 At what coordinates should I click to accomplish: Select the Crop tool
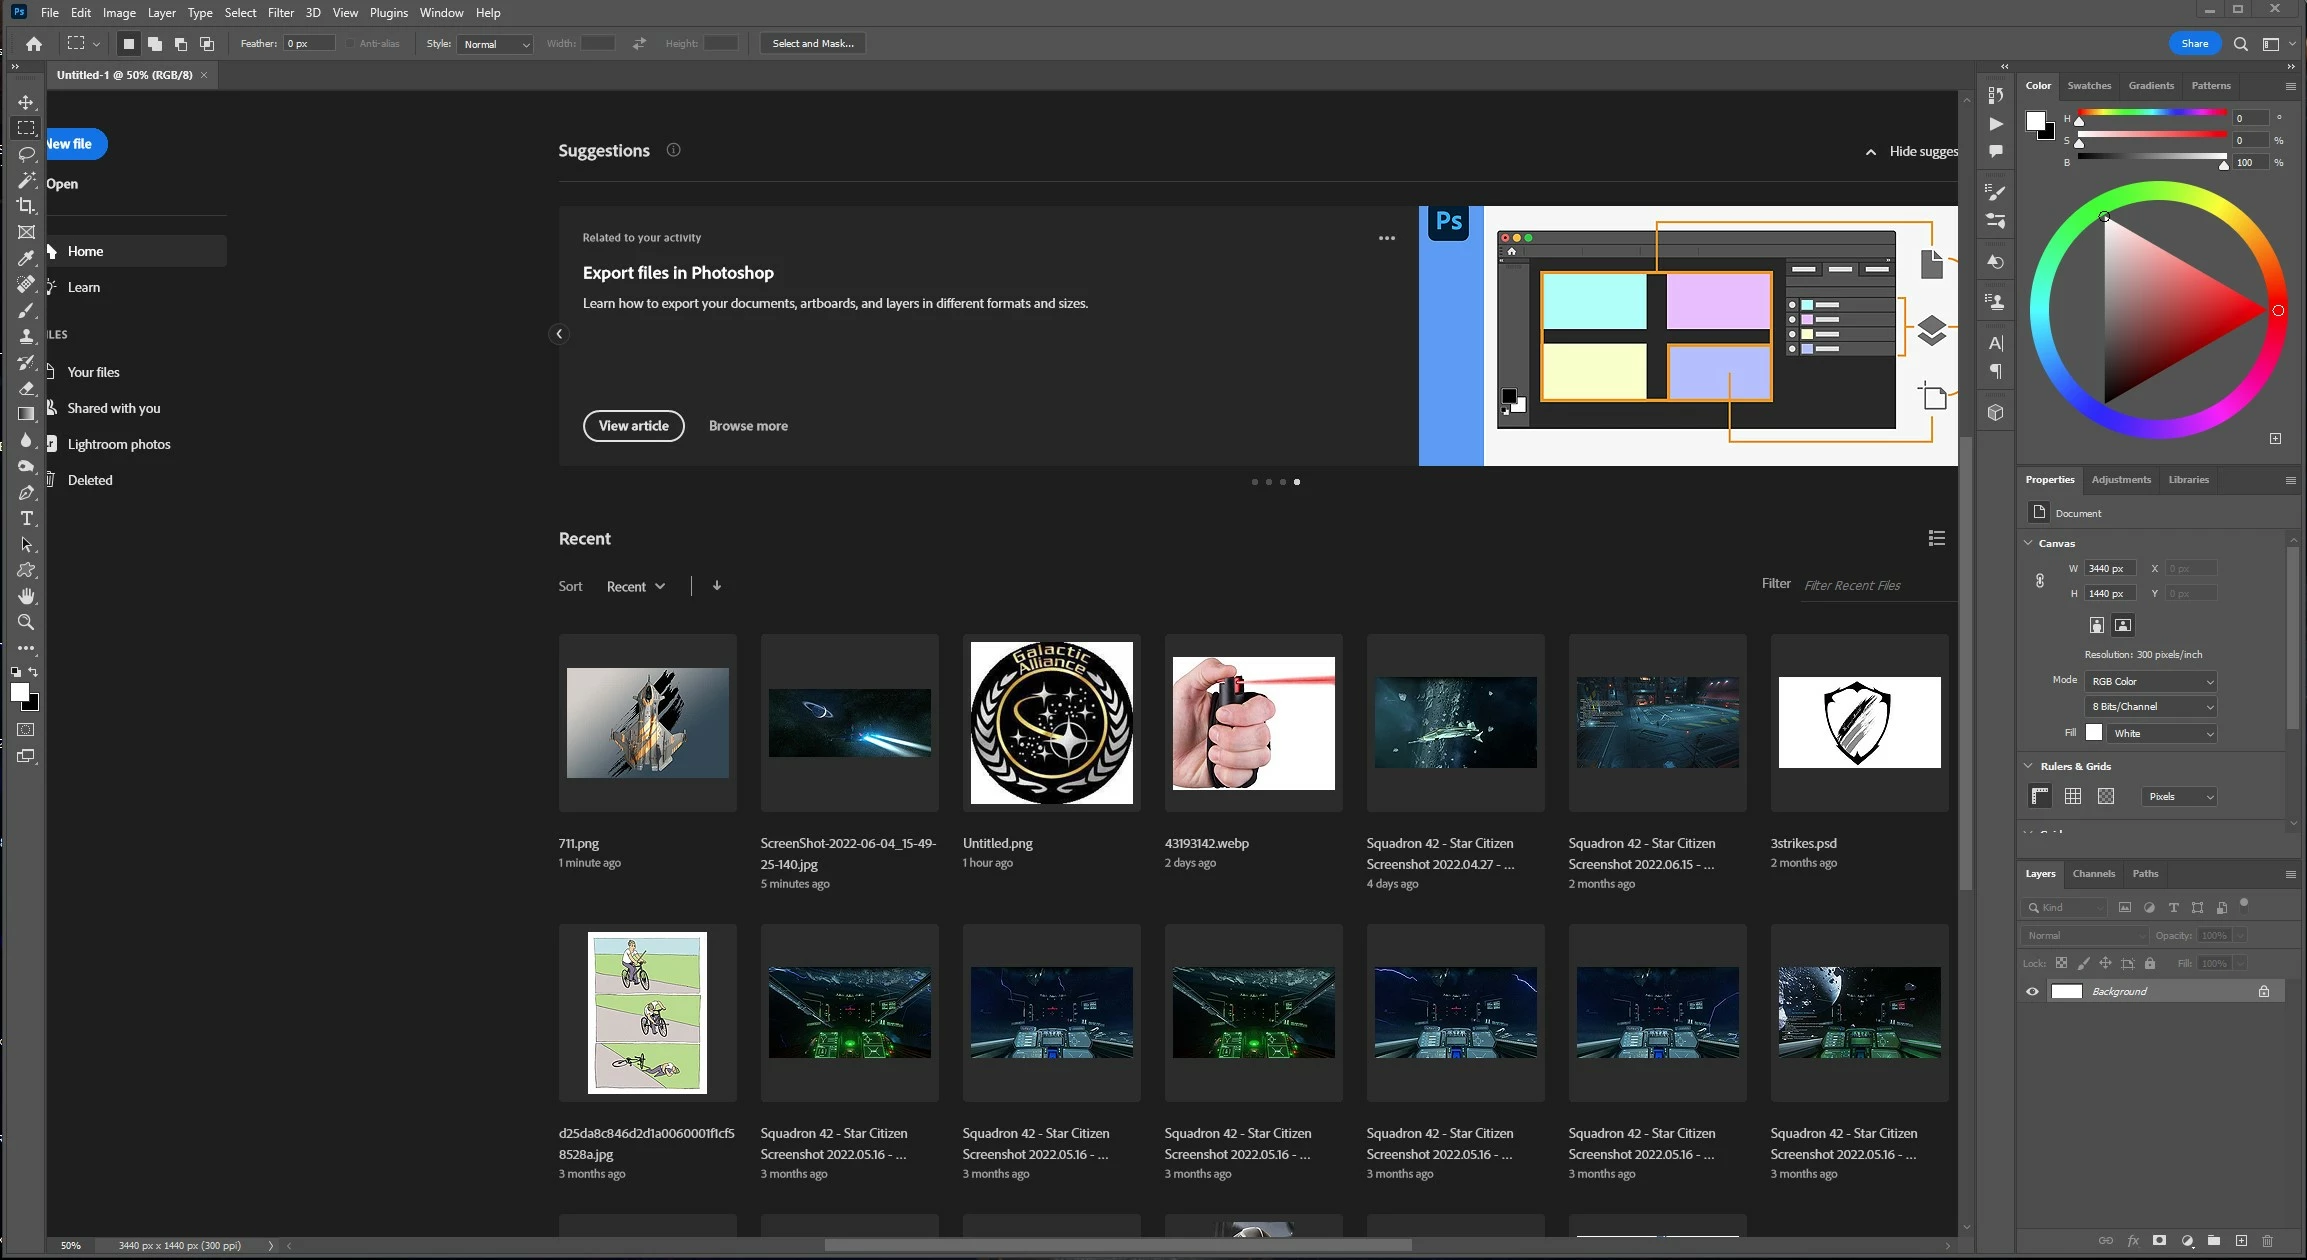click(x=26, y=206)
